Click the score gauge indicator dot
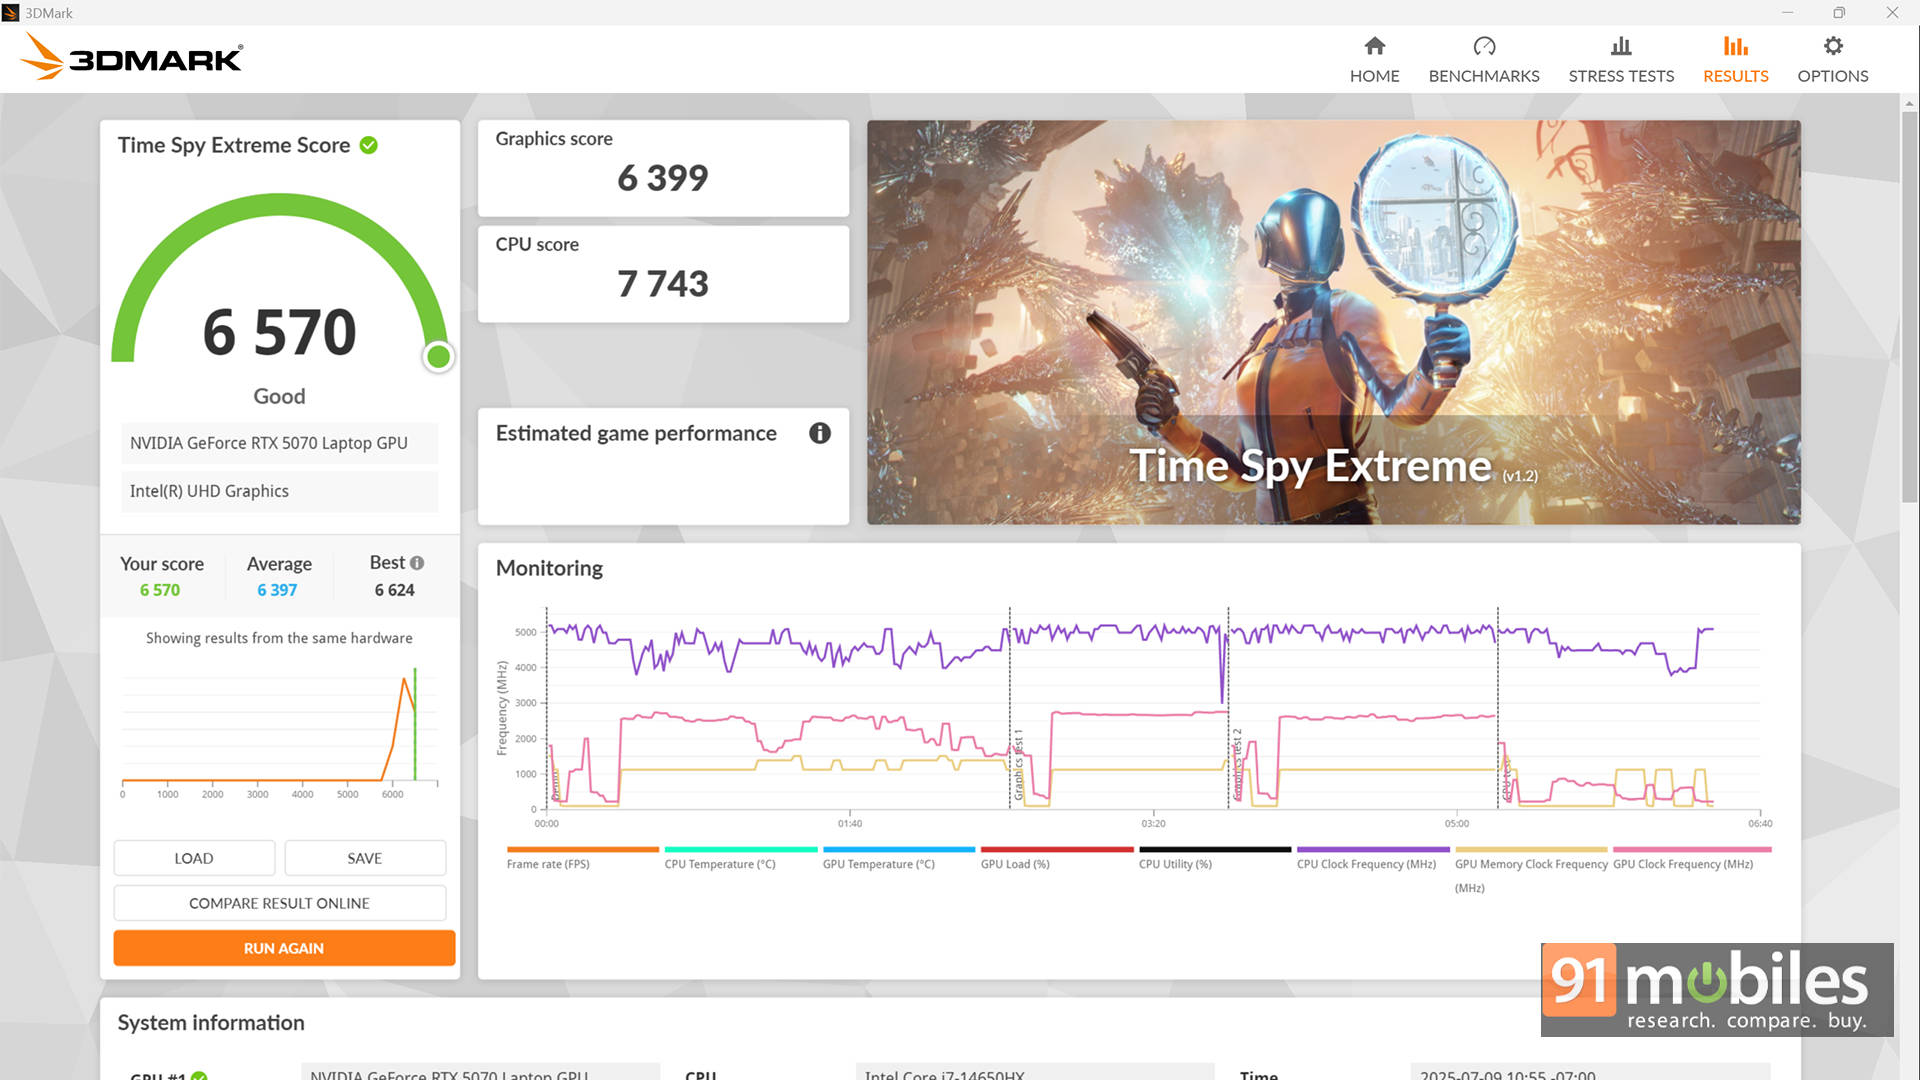Screen dimensions: 1920x1080 coord(438,356)
